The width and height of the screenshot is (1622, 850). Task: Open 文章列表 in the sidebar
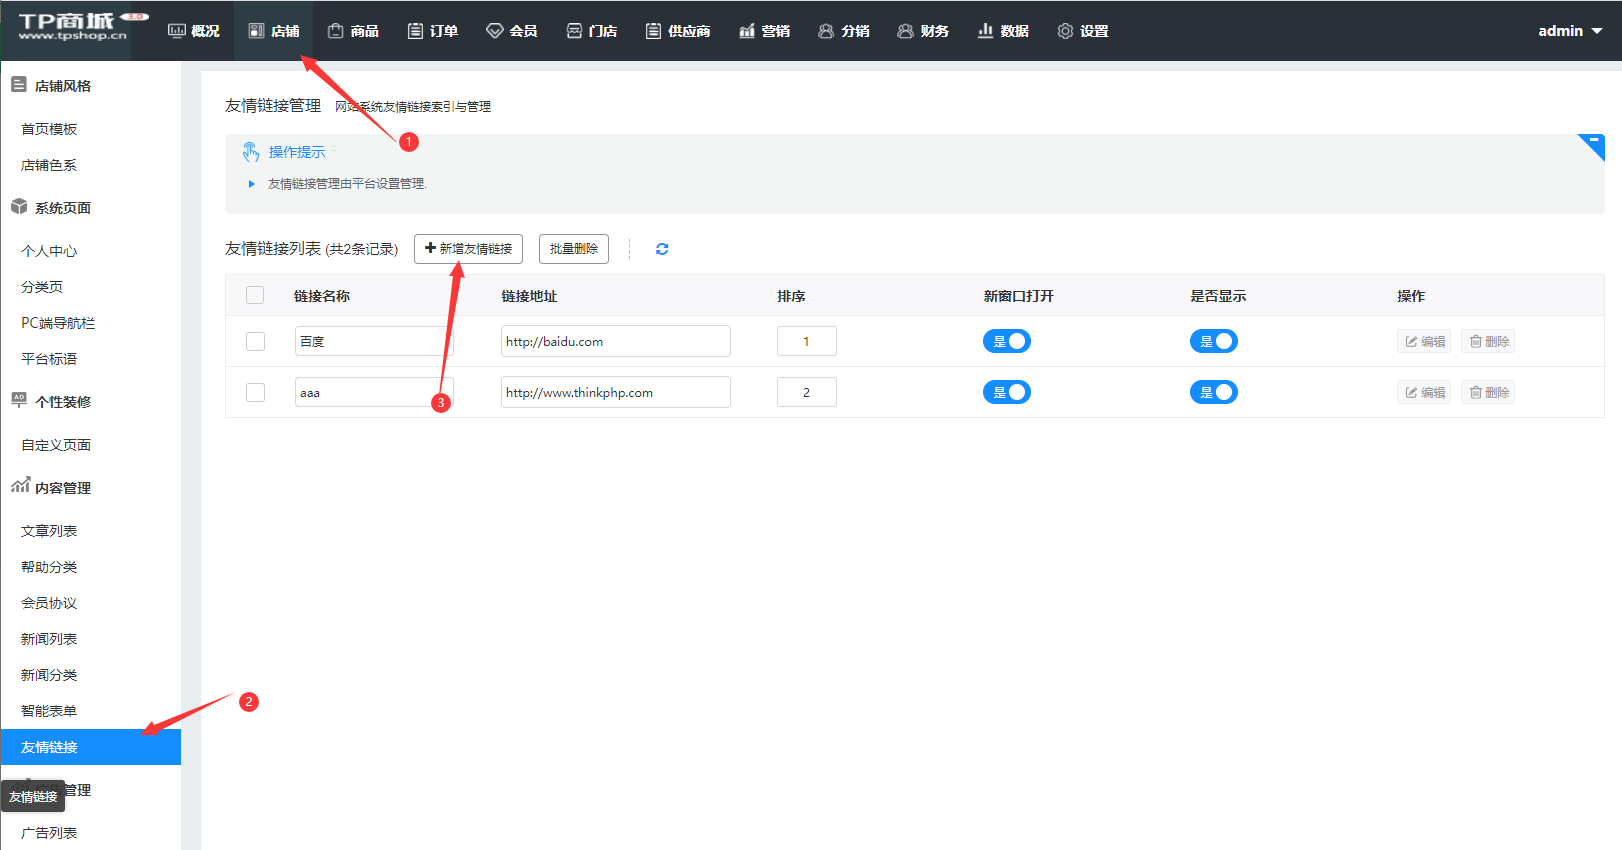(49, 531)
